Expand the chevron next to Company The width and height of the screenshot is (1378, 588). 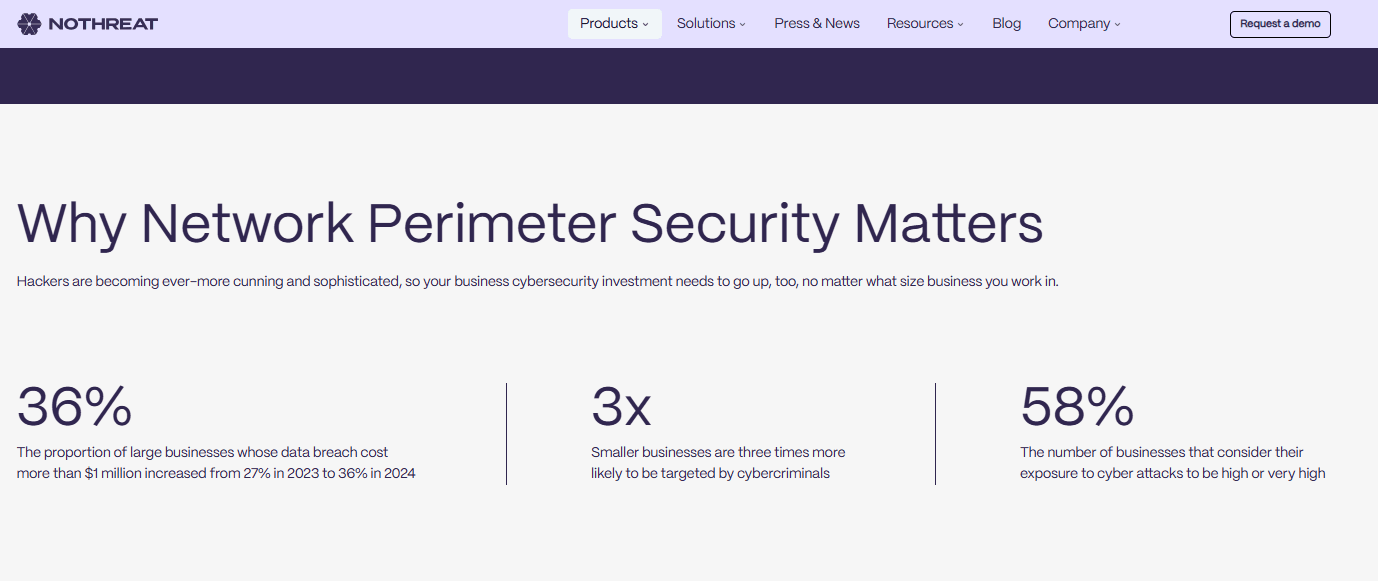[1118, 25]
